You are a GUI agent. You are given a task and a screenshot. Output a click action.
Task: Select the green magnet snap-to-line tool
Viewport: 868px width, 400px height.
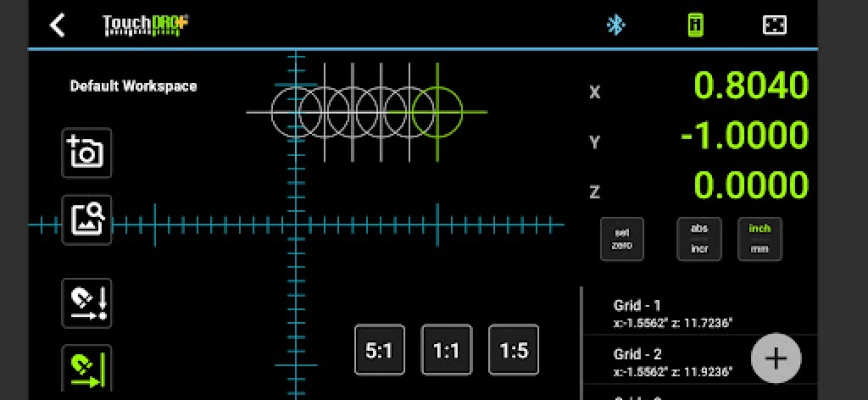click(x=86, y=368)
